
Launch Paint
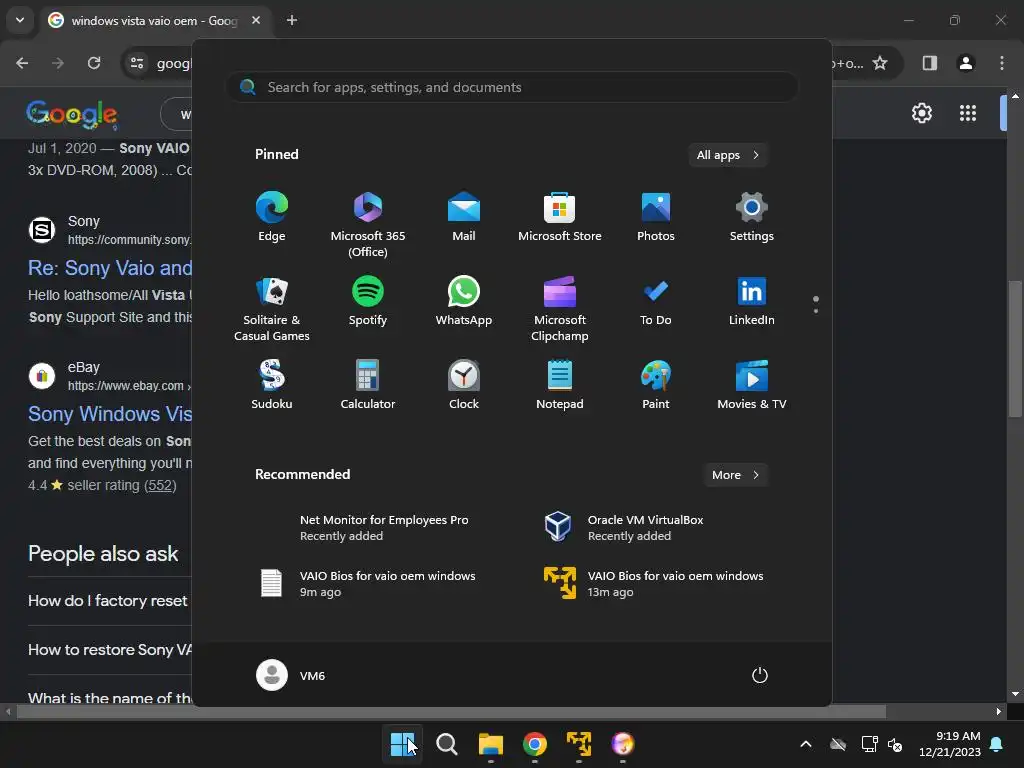pos(656,385)
